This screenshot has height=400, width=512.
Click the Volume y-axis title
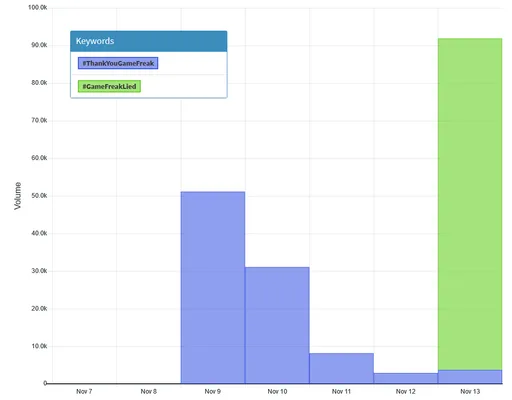click(x=18, y=196)
